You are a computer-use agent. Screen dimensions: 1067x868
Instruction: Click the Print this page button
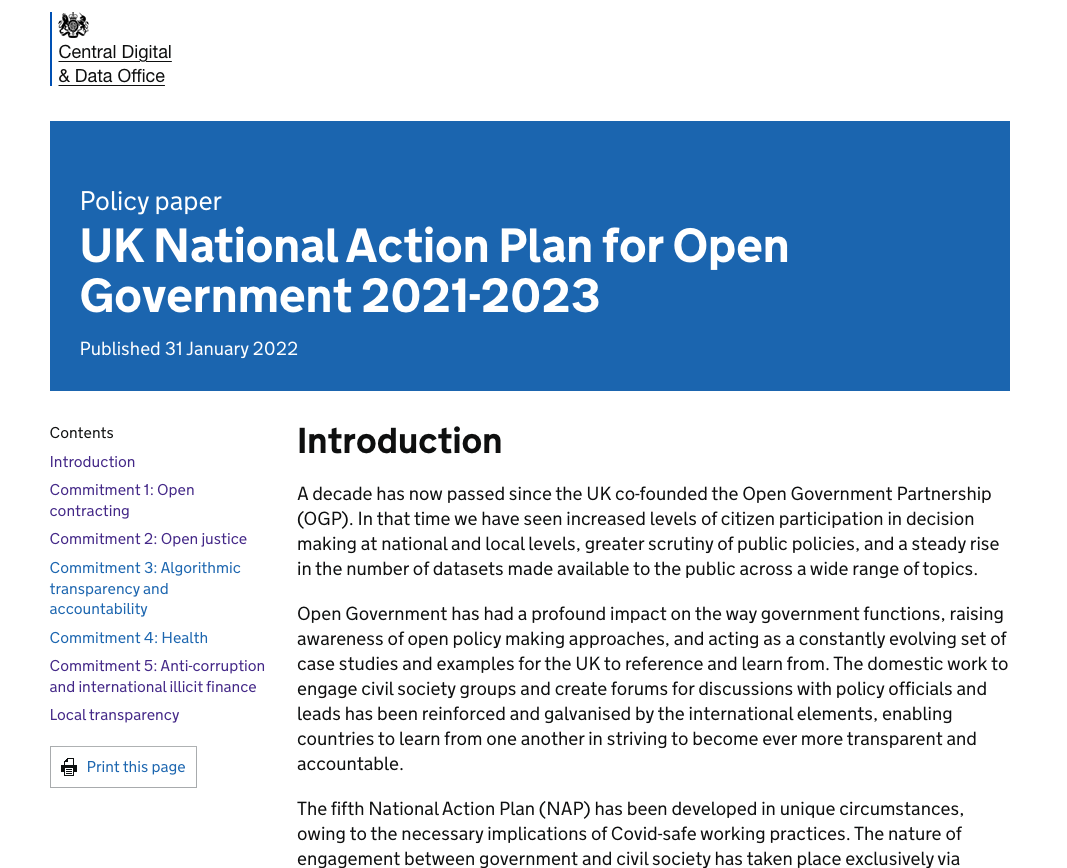123,767
